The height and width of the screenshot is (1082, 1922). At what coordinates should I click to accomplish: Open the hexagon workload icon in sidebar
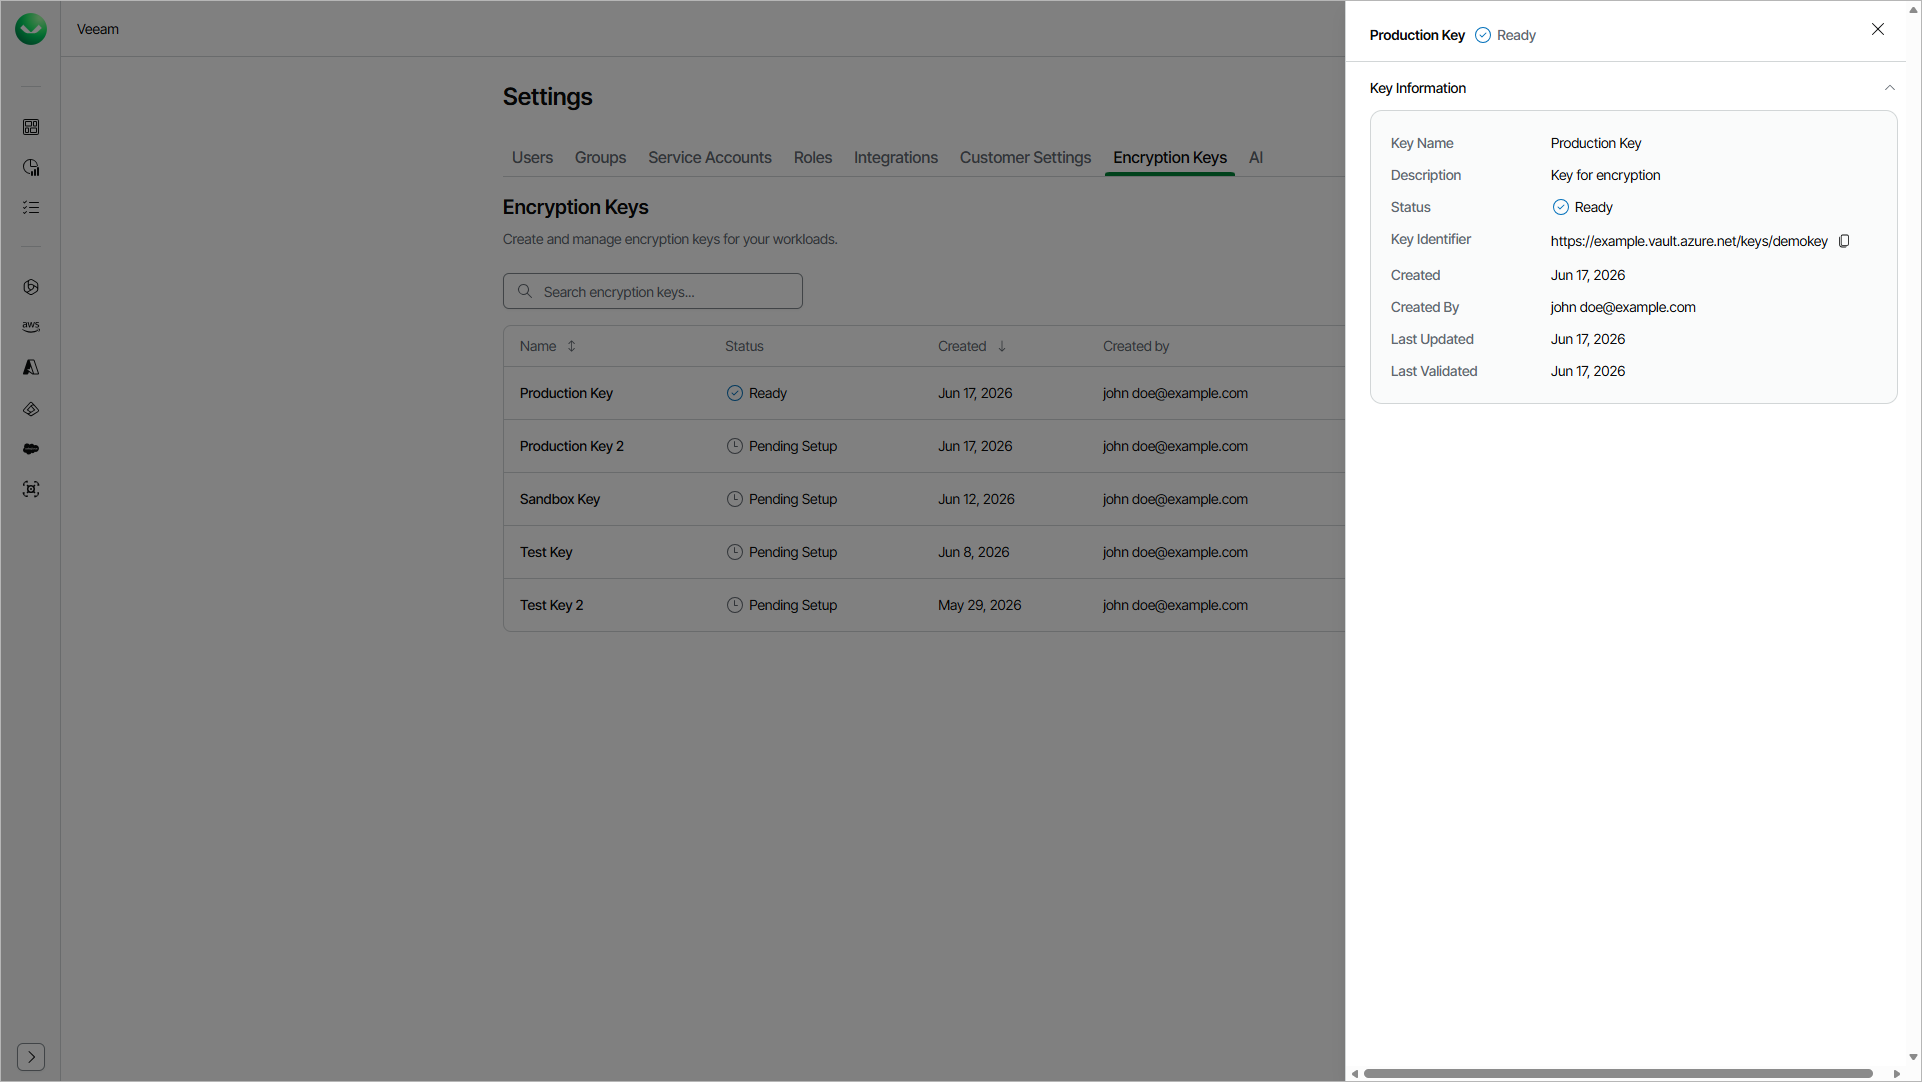(x=31, y=287)
